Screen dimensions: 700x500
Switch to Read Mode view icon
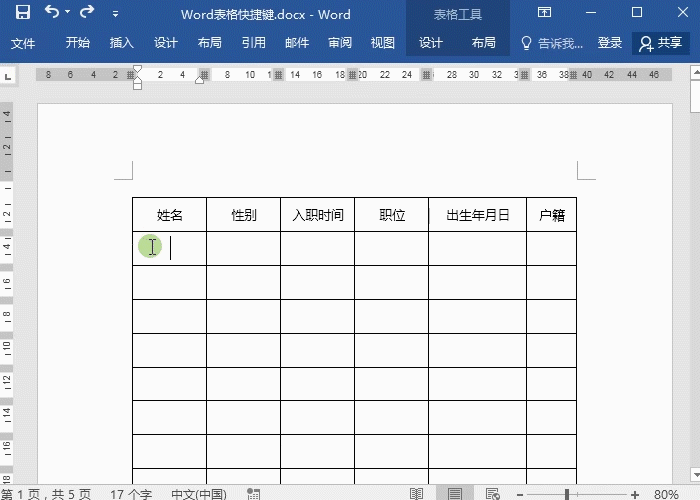[x=417, y=494]
